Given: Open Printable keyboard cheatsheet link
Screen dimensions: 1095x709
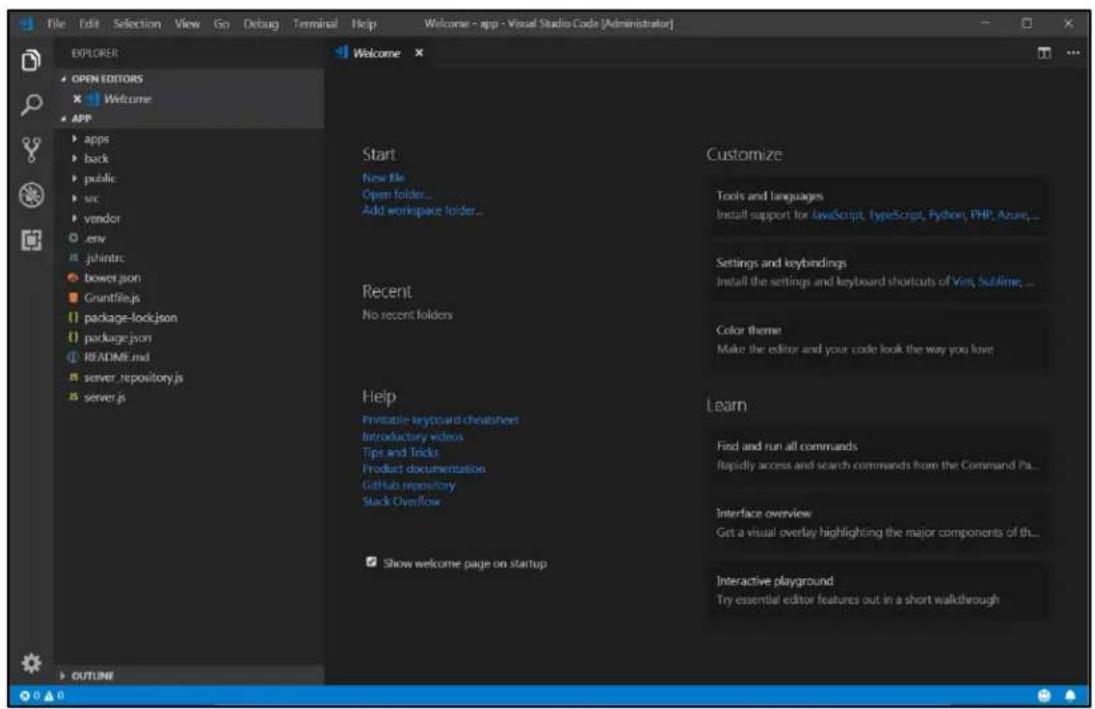Looking at the screenshot, I should 440,420.
